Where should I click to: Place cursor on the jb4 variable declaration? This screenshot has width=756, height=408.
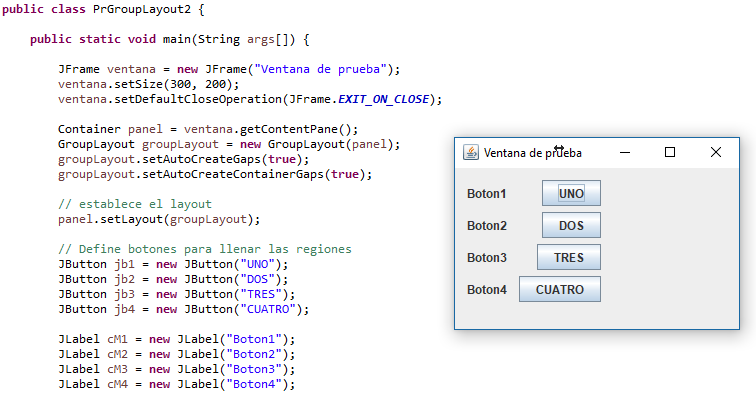124,309
